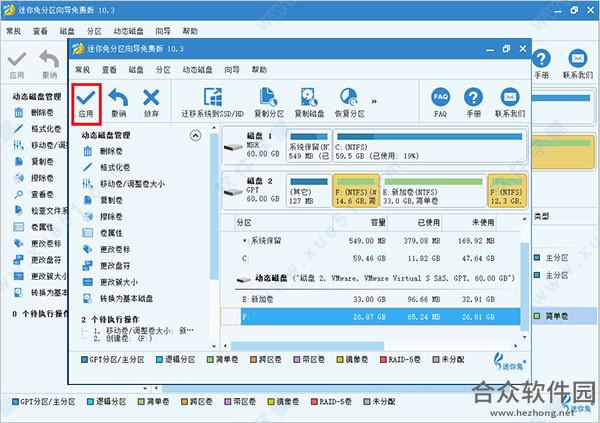Sort by the 未使用 column header
600x423 pixels.
(x=470, y=223)
